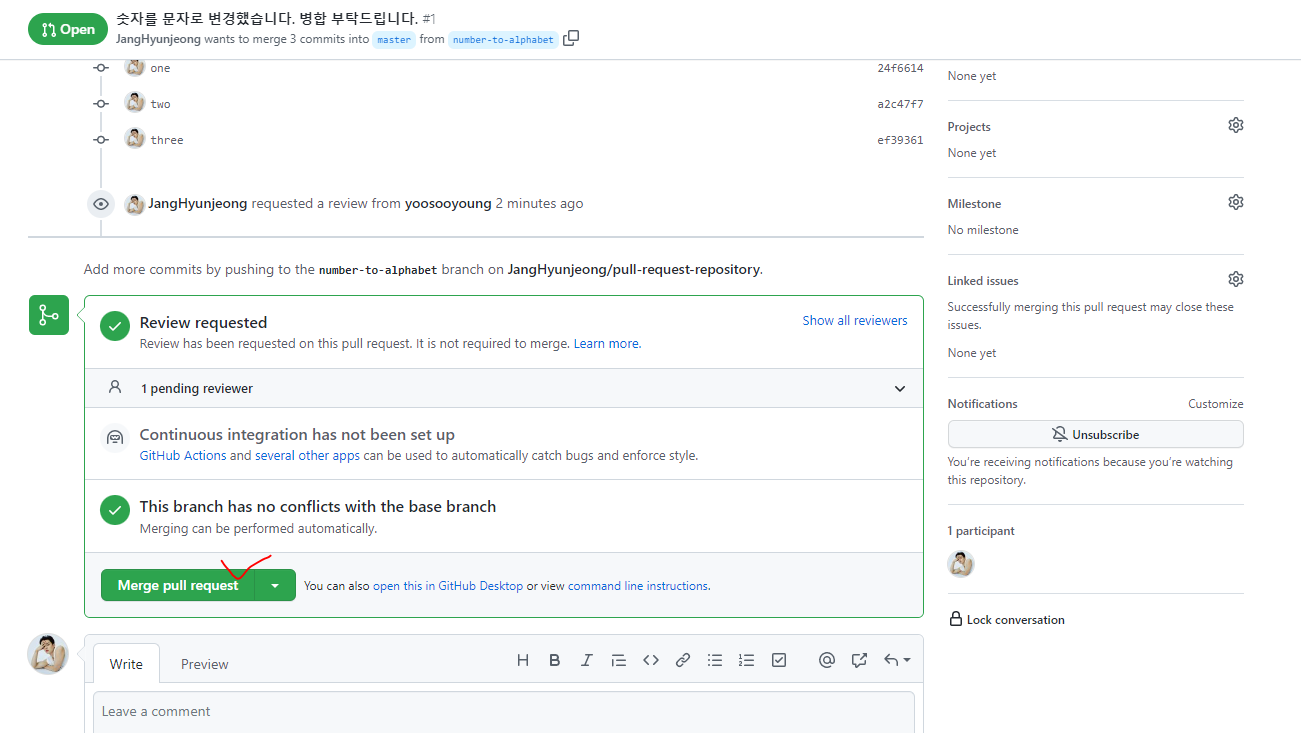
Task: Click avatar next to commit two
Action: 135,102
